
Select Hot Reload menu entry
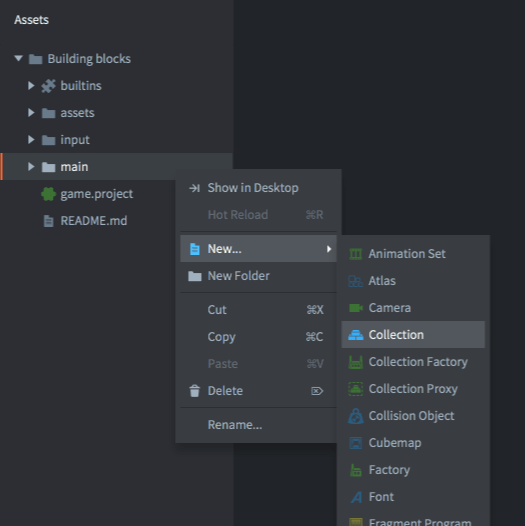point(258,215)
